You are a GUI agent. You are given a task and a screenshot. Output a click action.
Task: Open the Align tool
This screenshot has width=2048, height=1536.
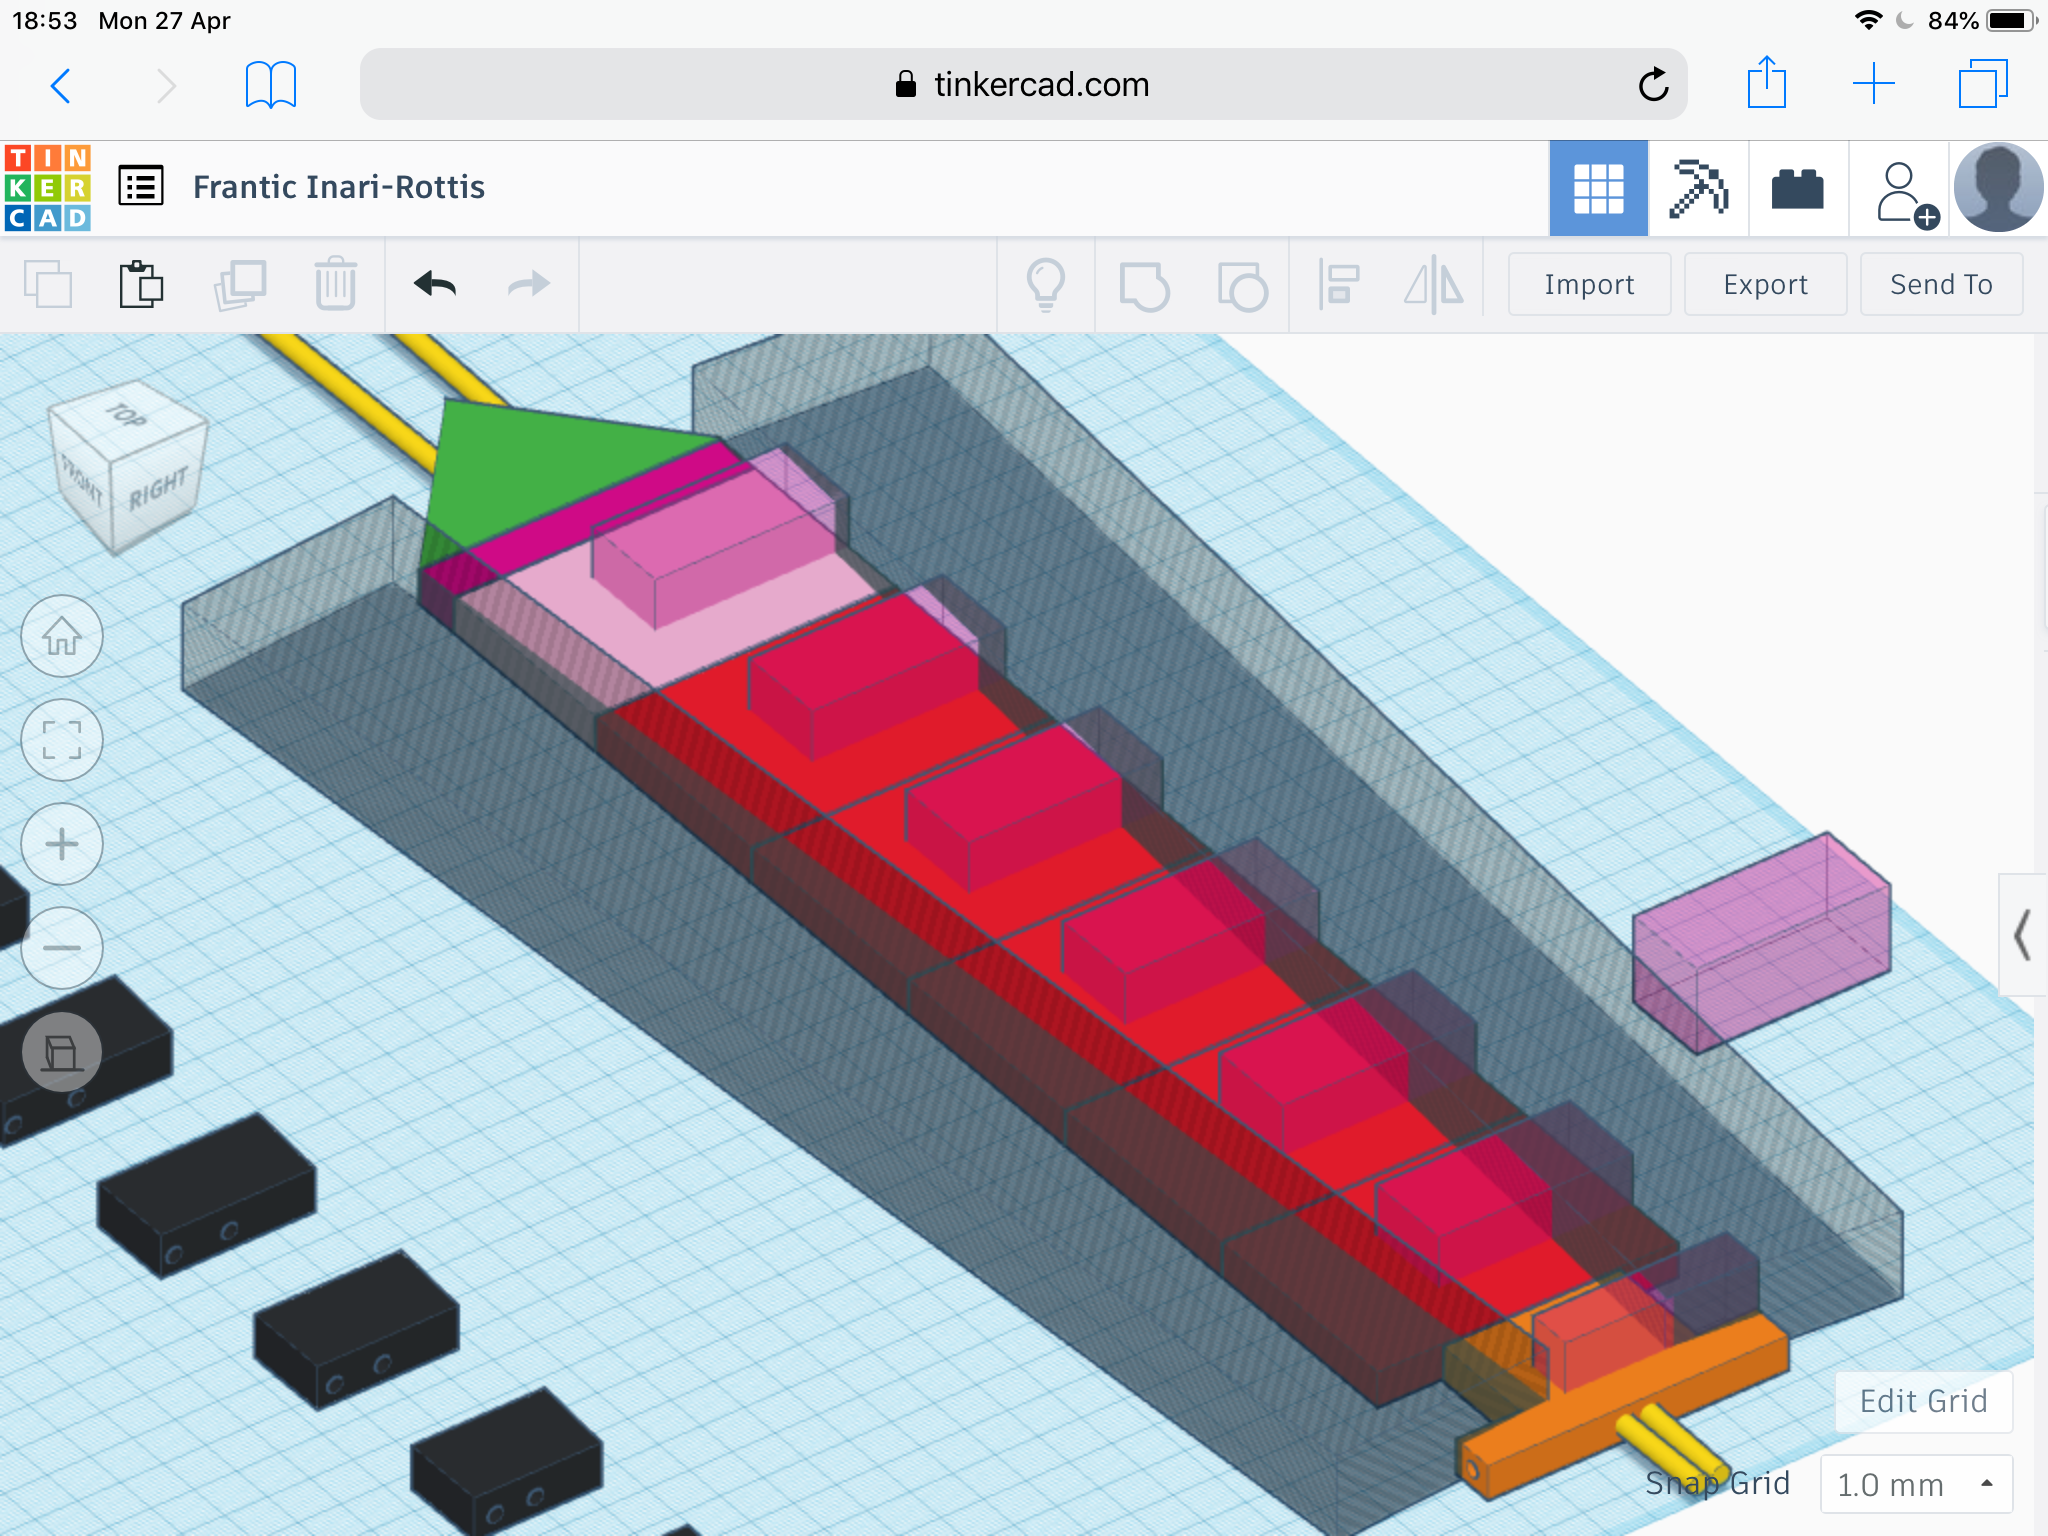pyautogui.click(x=1338, y=284)
